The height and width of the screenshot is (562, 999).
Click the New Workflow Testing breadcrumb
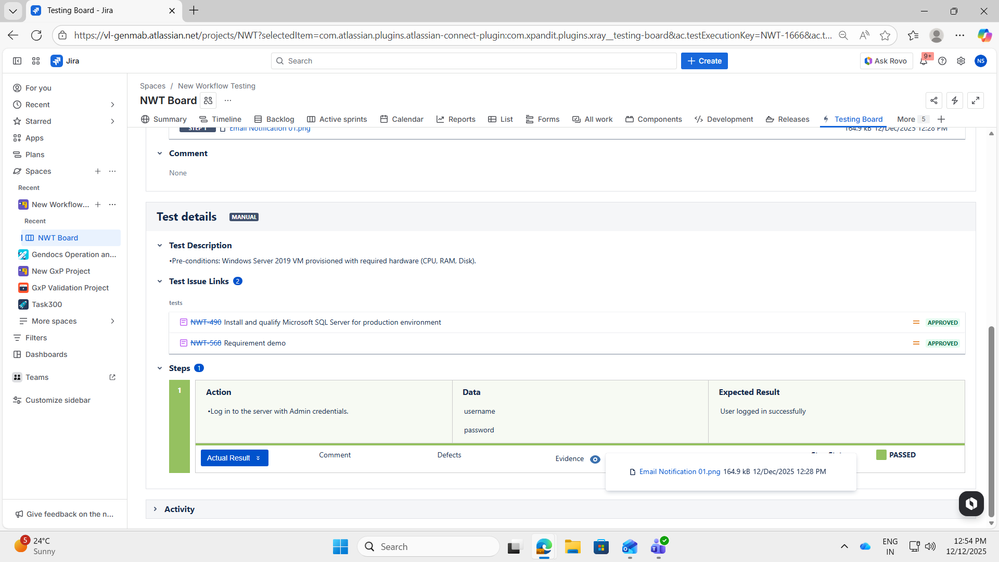(x=217, y=86)
